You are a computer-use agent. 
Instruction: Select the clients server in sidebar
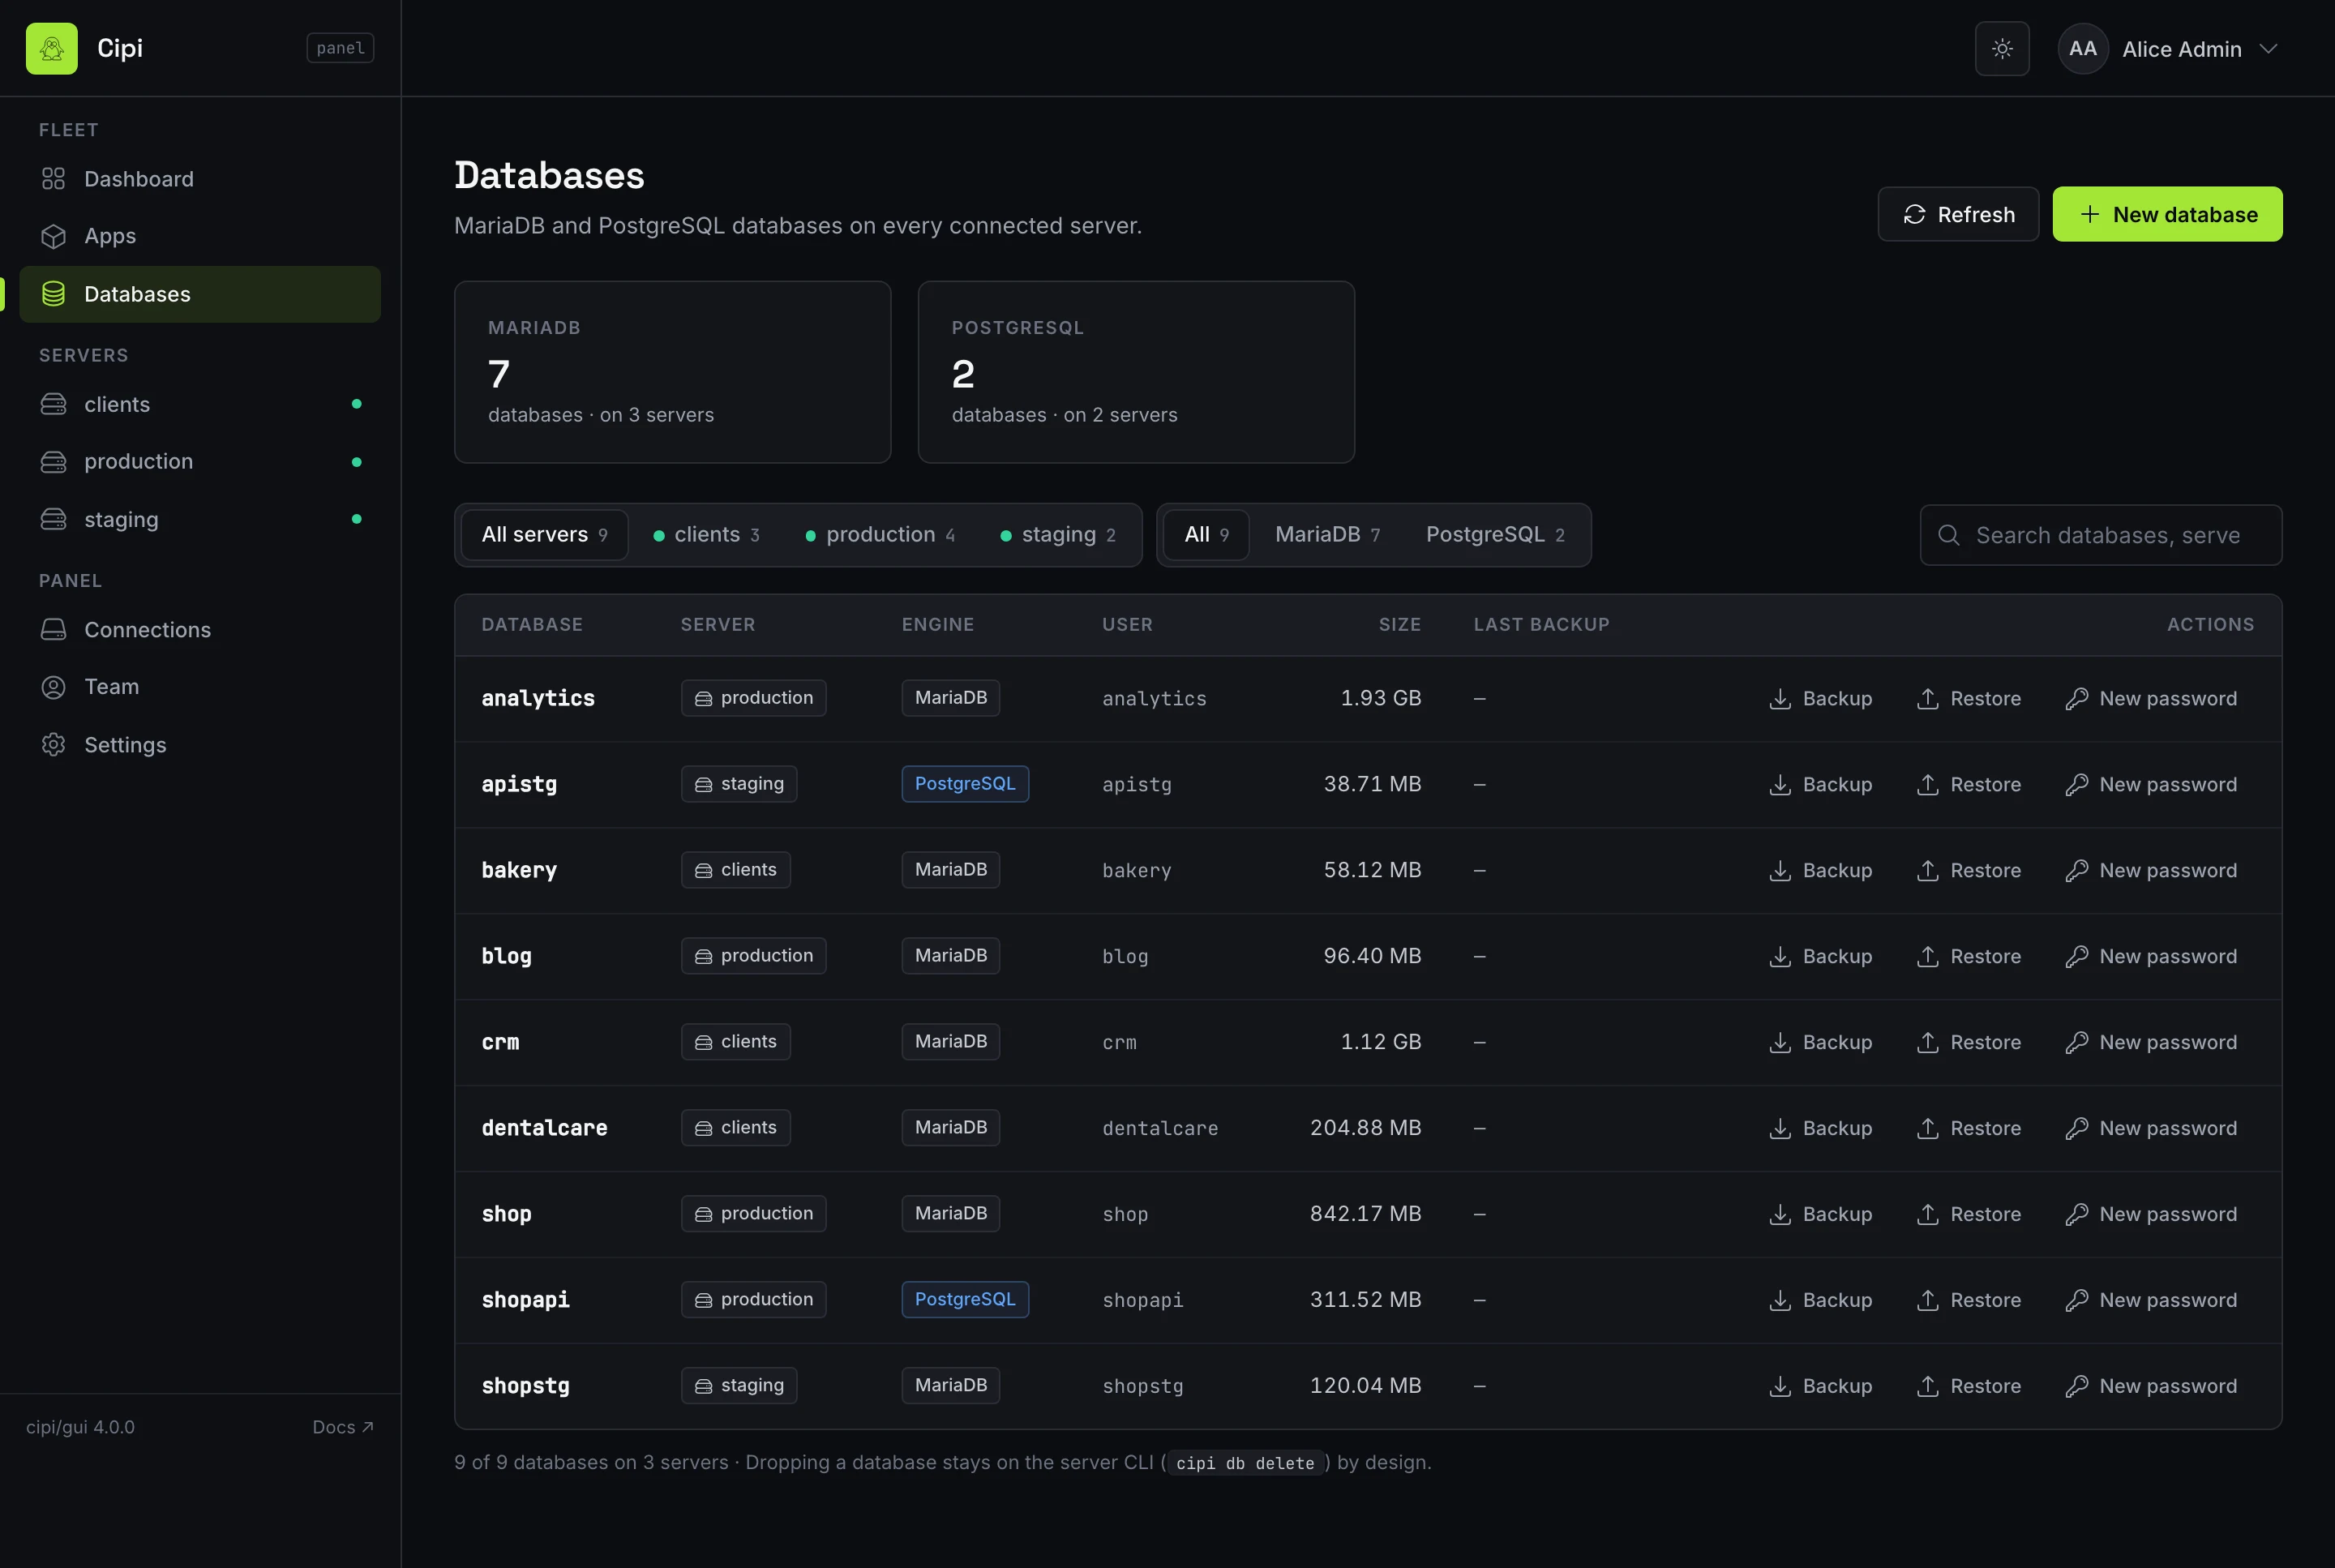[x=200, y=404]
